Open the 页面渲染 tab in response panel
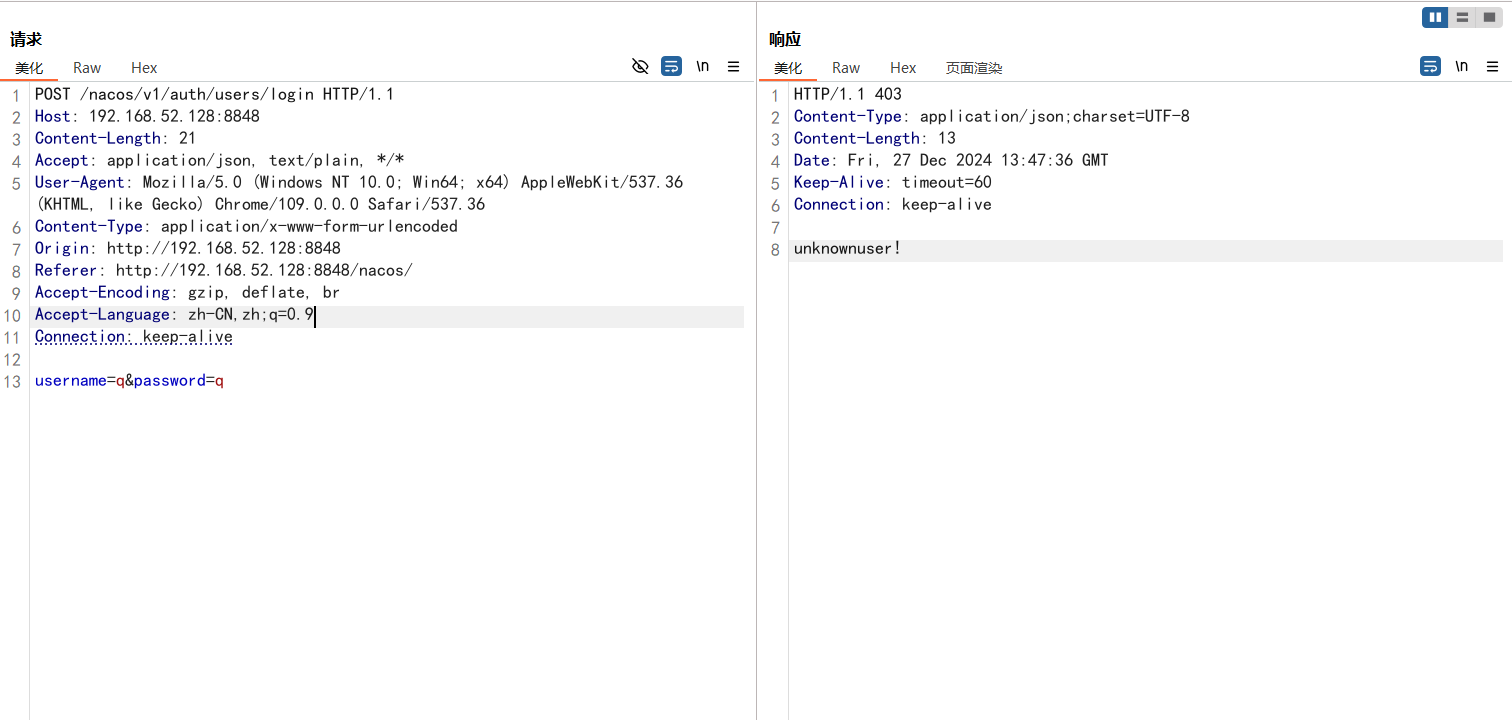 [974, 68]
